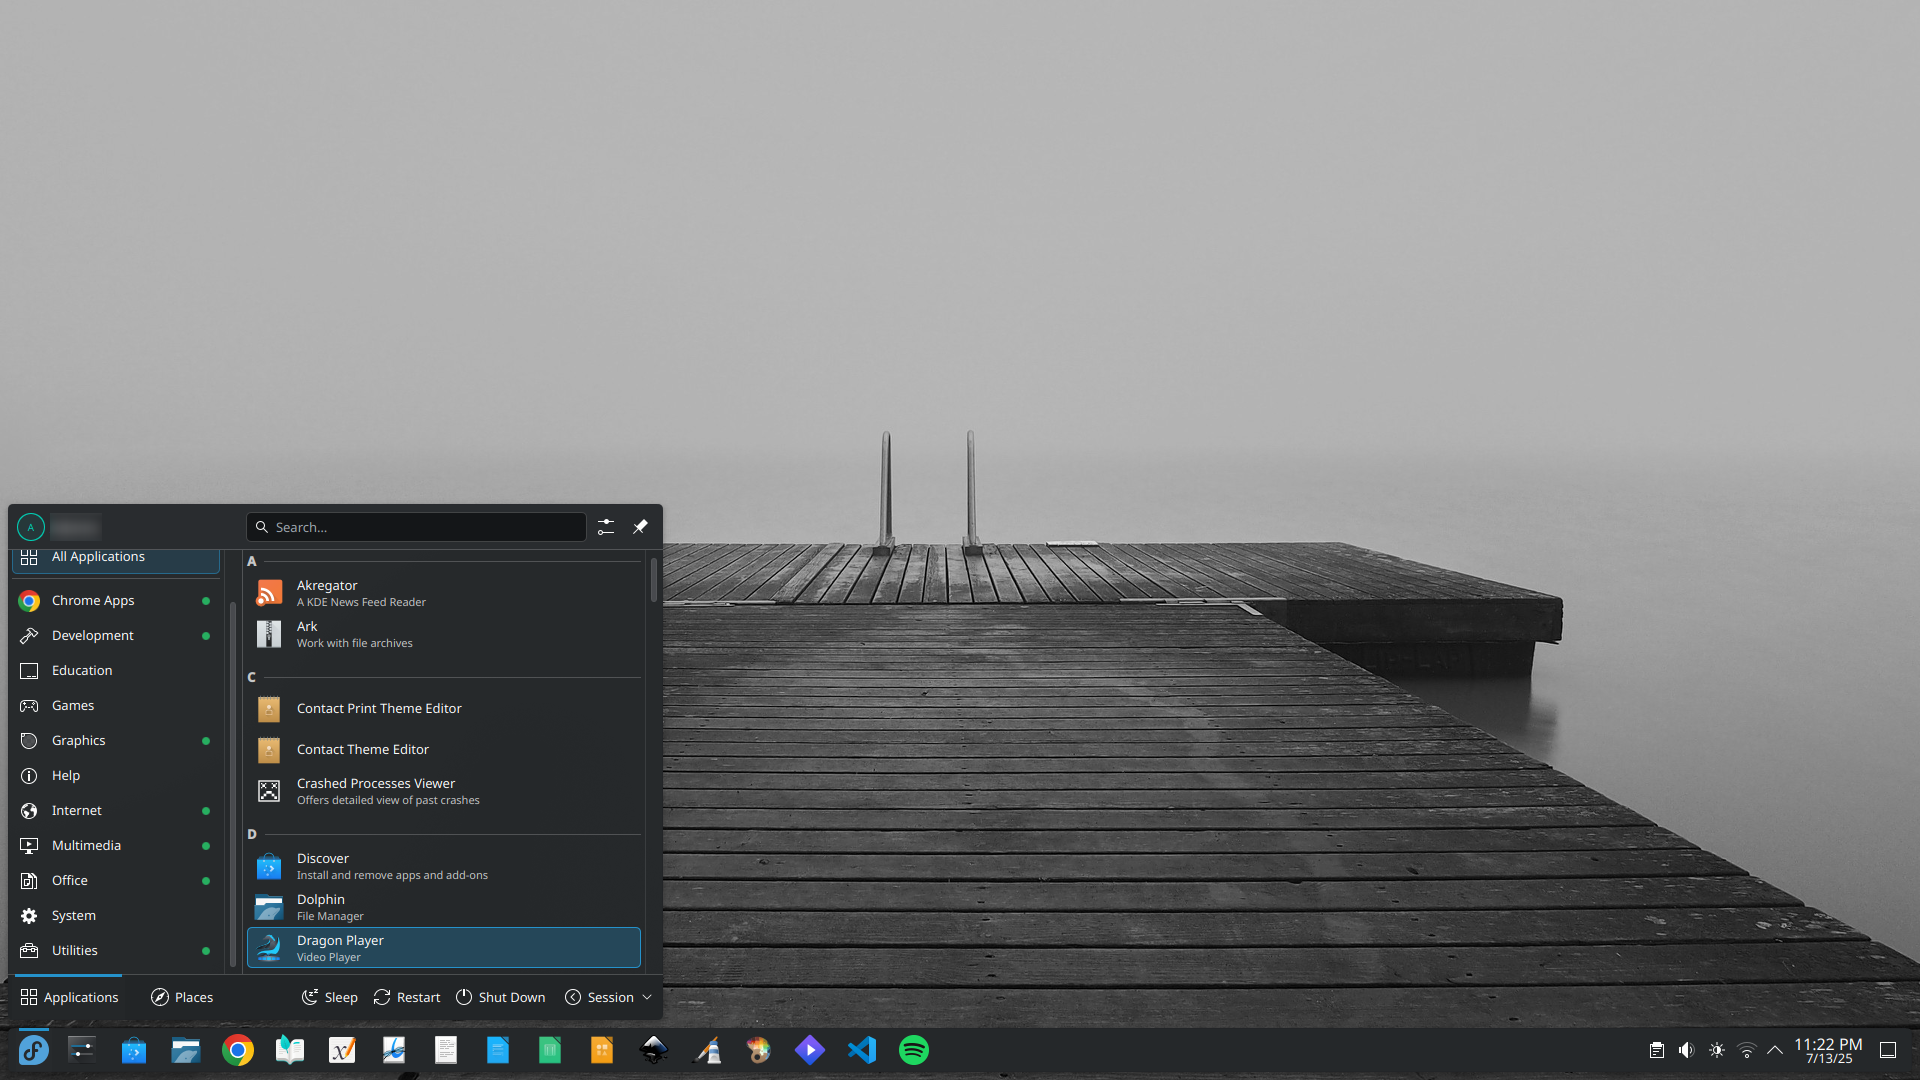The width and height of the screenshot is (1920, 1080).
Task: Open the green LibreOffice Calc taskbar icon
Action: pyautogui.click(x=550, y=1050)
